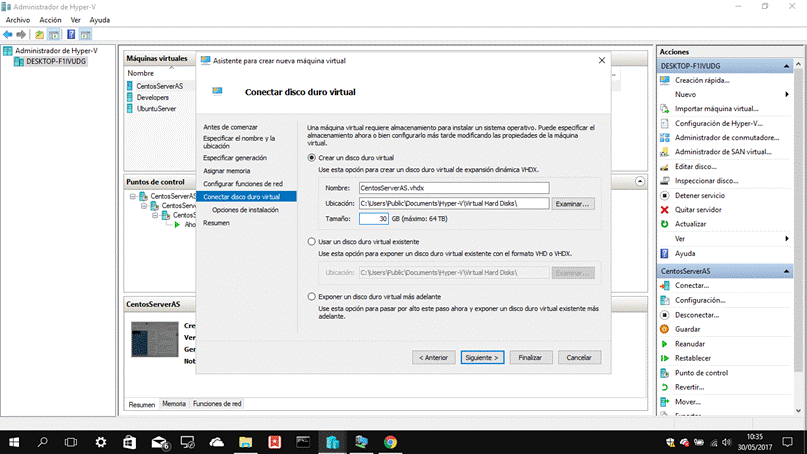Select Developers virtual machine
Image resolution: width=807 pixels, height=454 pixels.
152,97
